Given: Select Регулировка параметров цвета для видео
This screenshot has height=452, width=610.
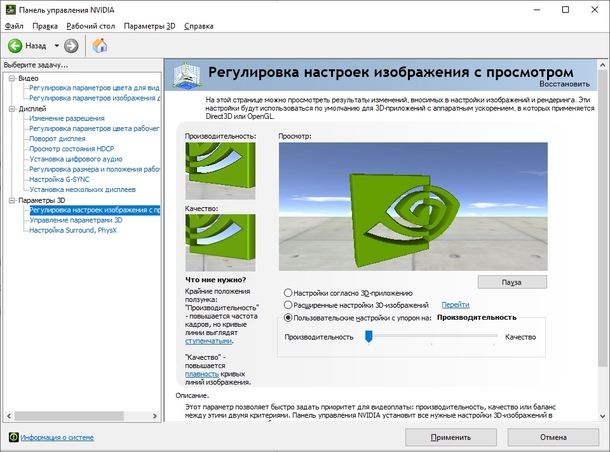Looking at the screenshot, I should (x=95, y=88).
